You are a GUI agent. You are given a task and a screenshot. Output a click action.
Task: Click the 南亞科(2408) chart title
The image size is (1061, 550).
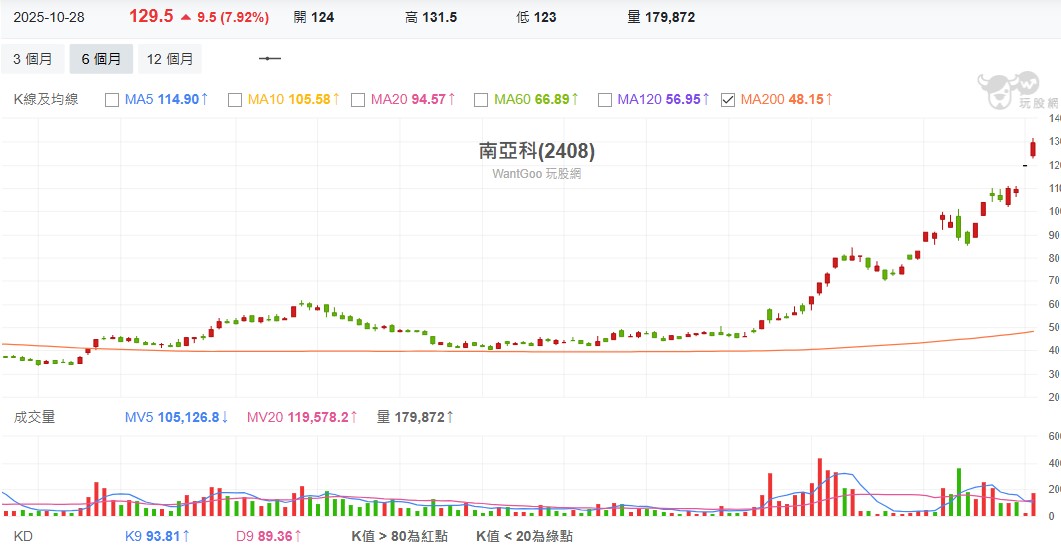pos(537,151)
